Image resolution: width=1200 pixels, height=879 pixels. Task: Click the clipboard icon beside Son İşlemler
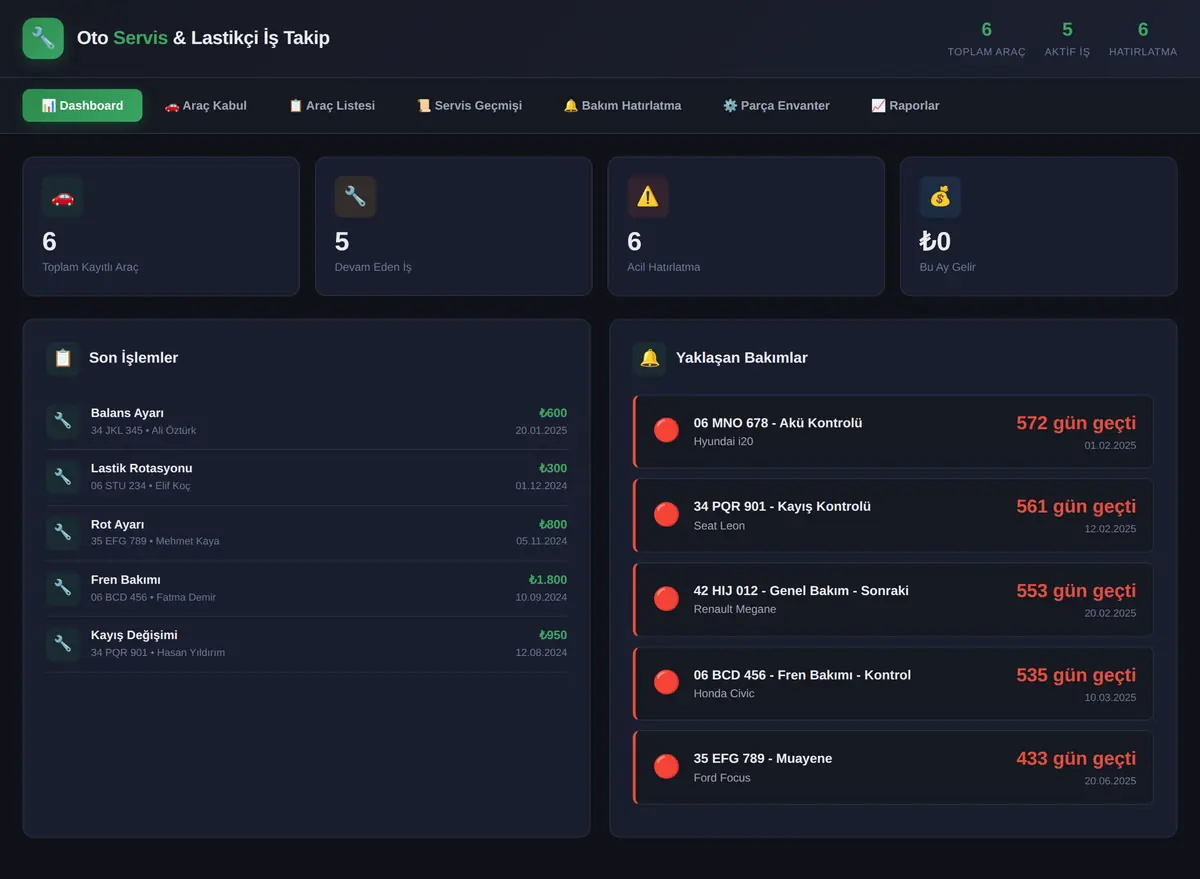(63, 358)
